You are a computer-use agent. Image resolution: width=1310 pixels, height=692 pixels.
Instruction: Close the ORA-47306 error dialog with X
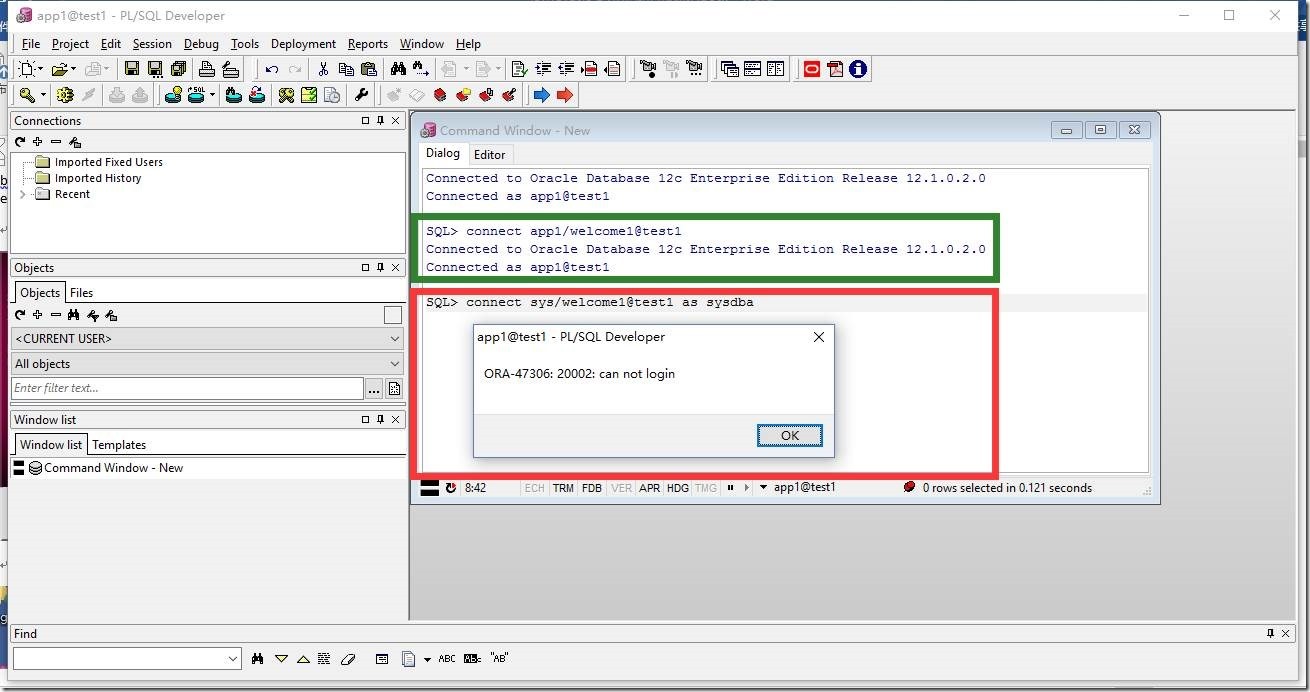(819, 337)
